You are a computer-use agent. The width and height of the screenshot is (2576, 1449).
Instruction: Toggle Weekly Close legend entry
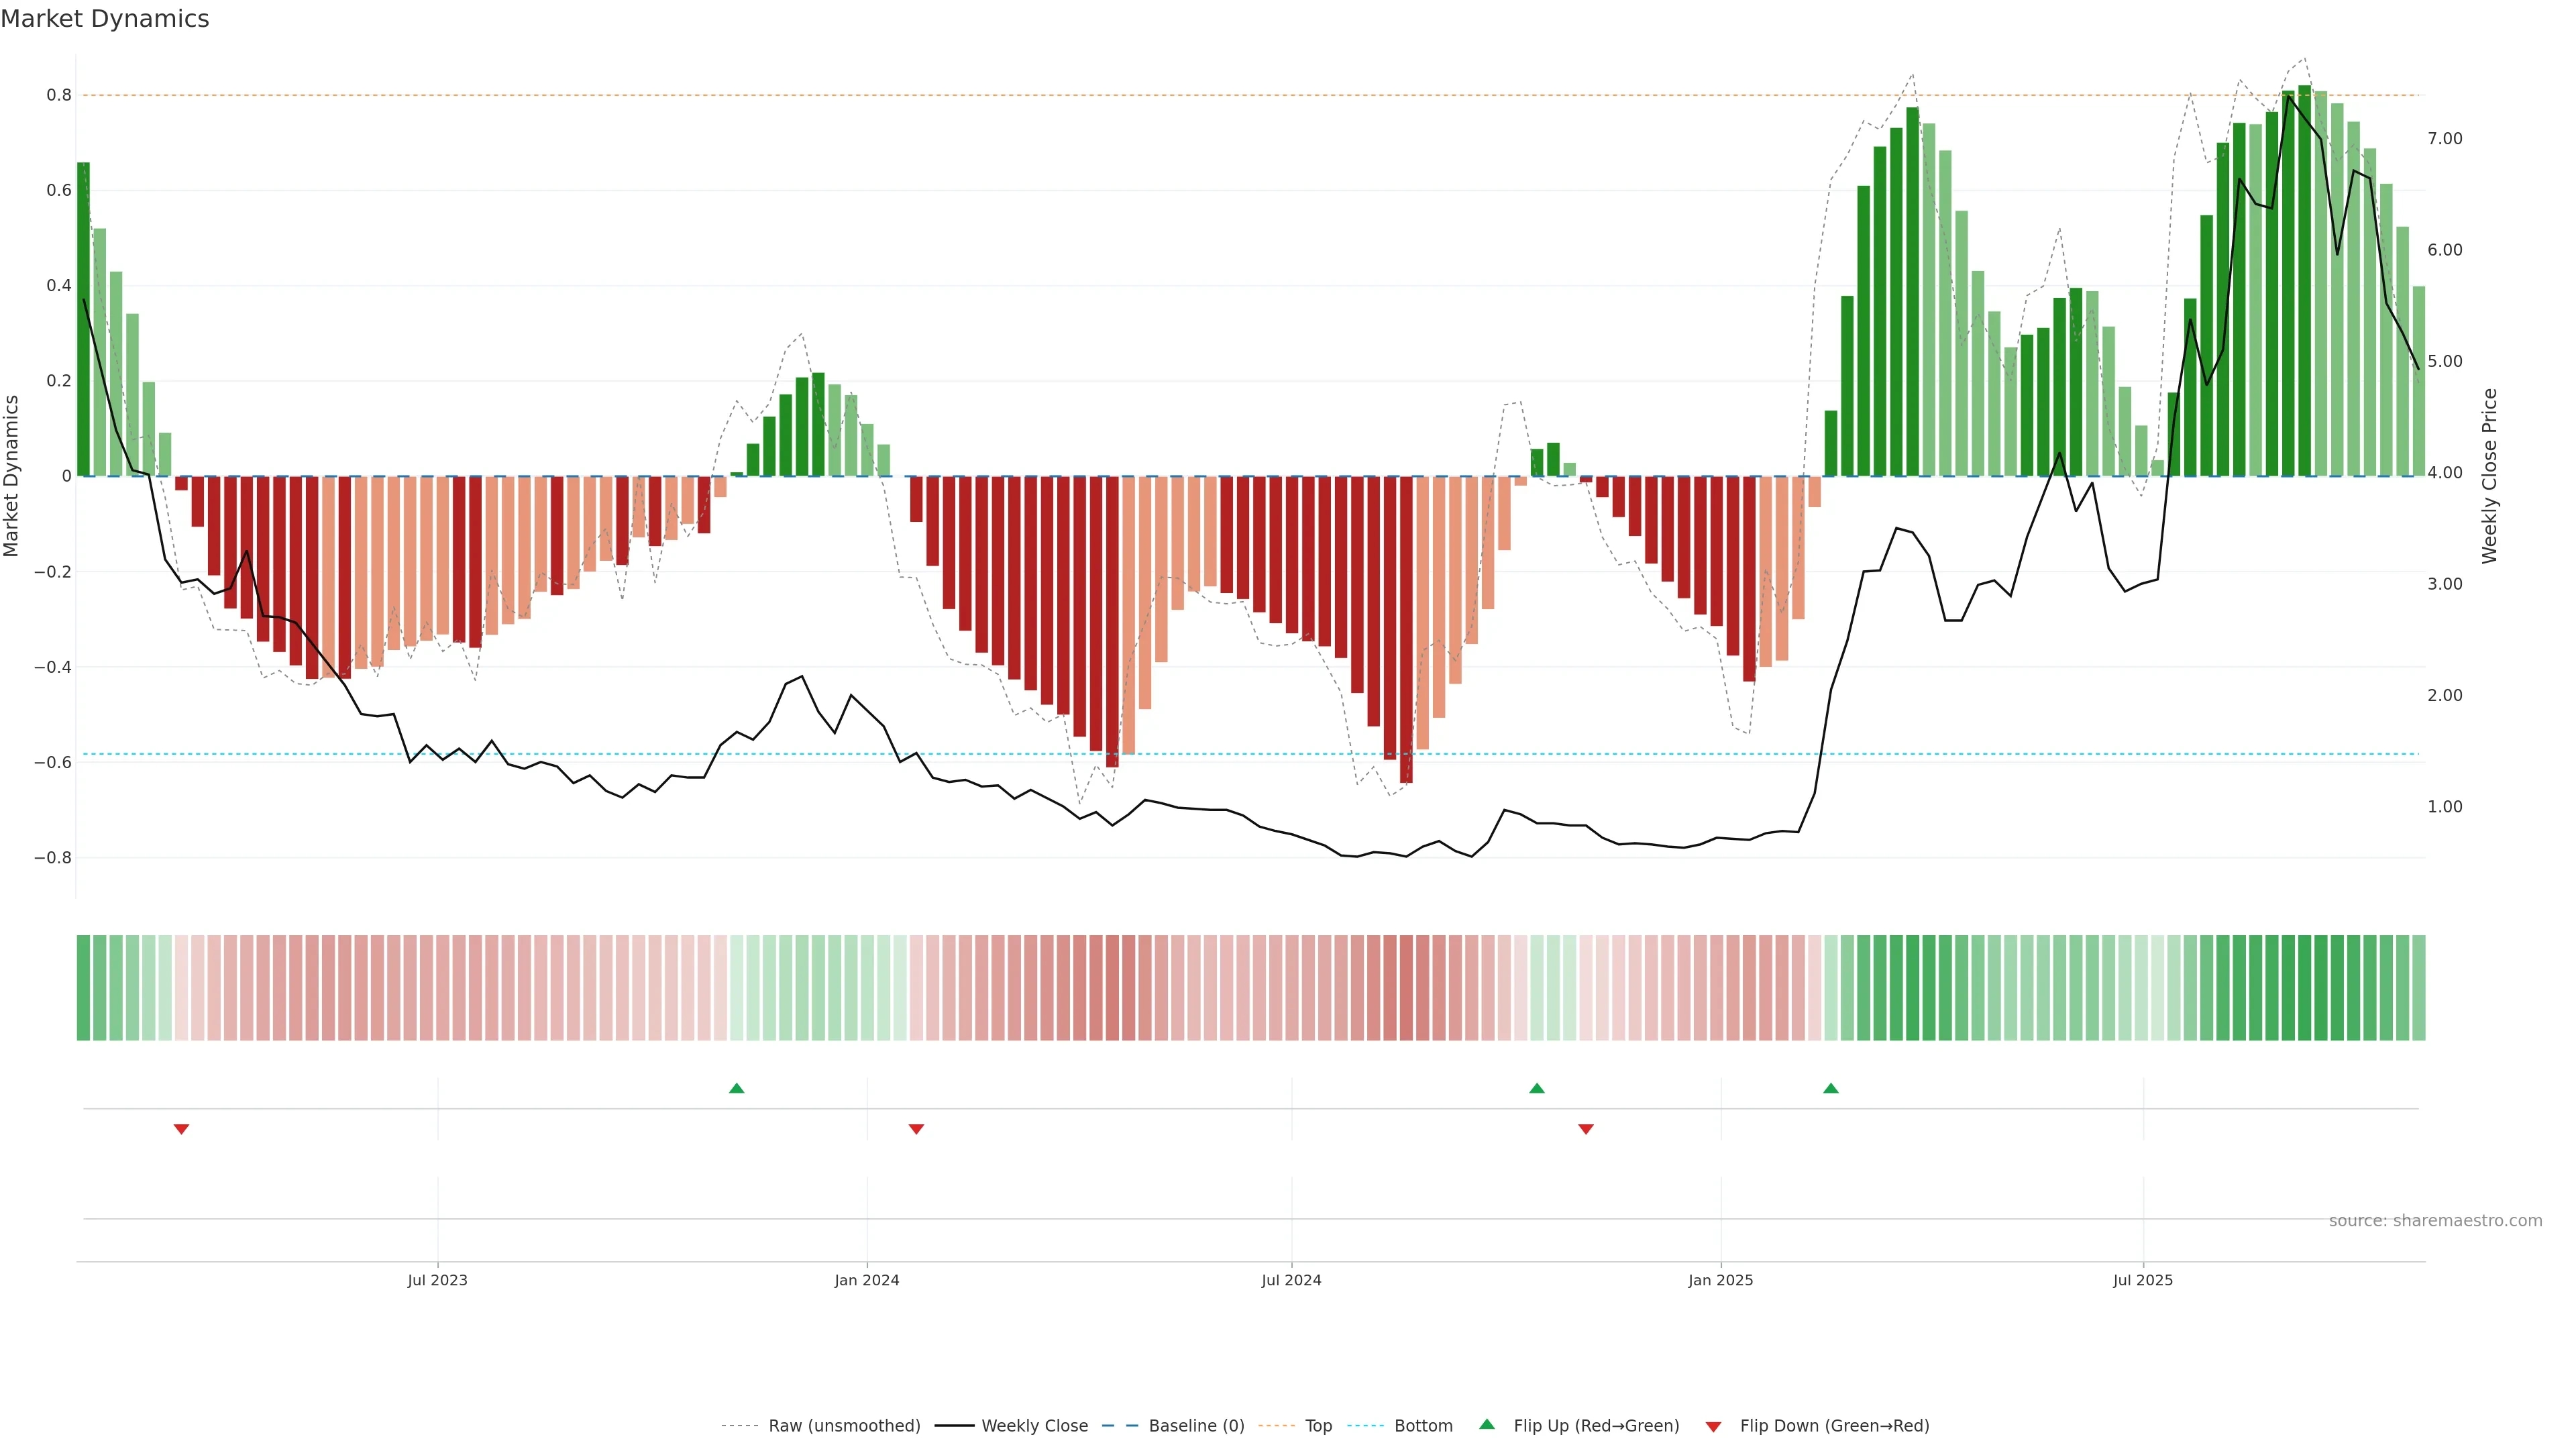pos(1034,1426)
